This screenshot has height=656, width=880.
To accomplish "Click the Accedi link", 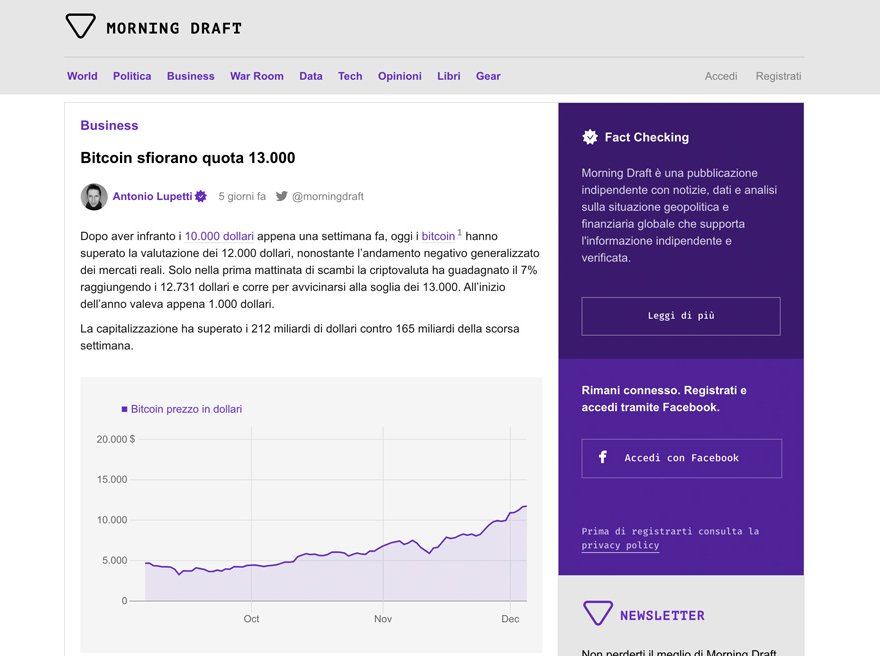I will (x=721, y=76).
